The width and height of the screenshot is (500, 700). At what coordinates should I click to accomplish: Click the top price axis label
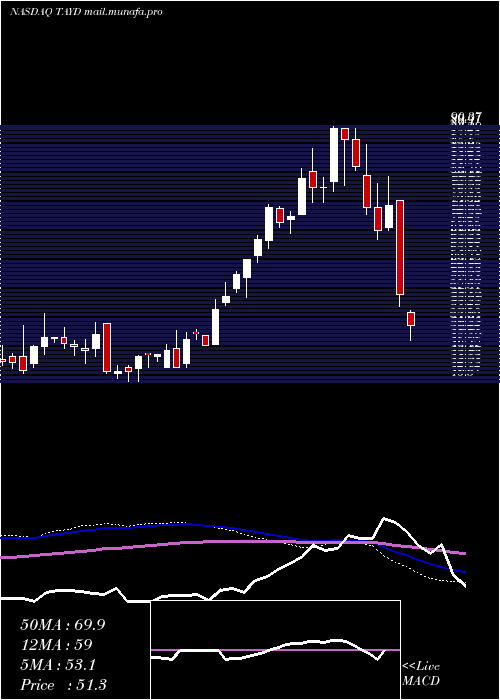(466, 117)
